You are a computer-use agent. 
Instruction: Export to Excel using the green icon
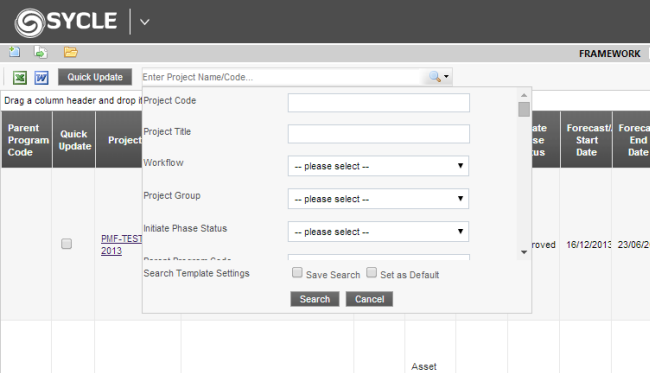[20, 78]
